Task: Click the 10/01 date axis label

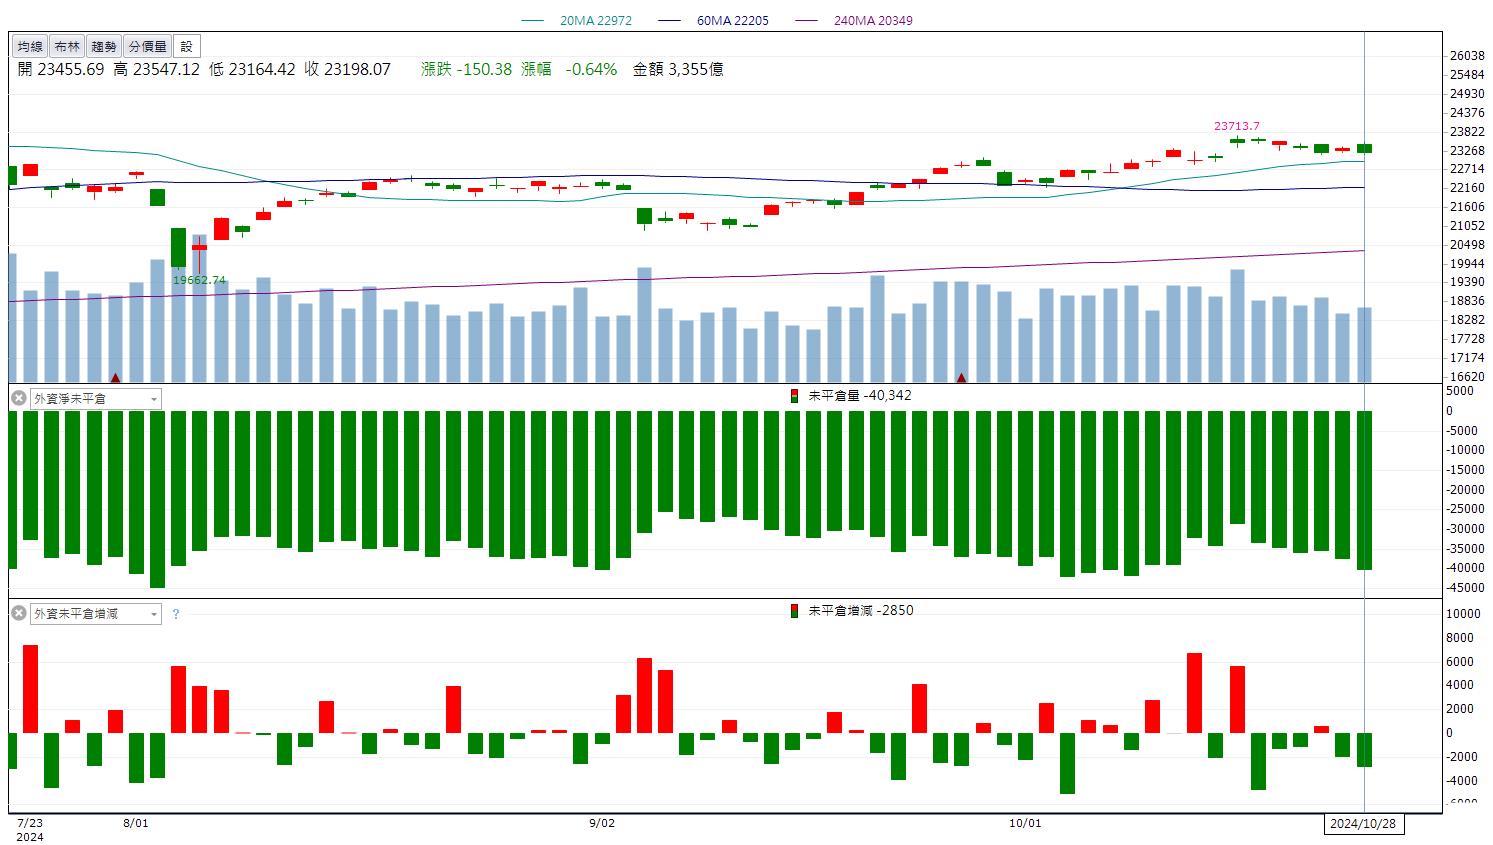Action: click(1025, 823)
